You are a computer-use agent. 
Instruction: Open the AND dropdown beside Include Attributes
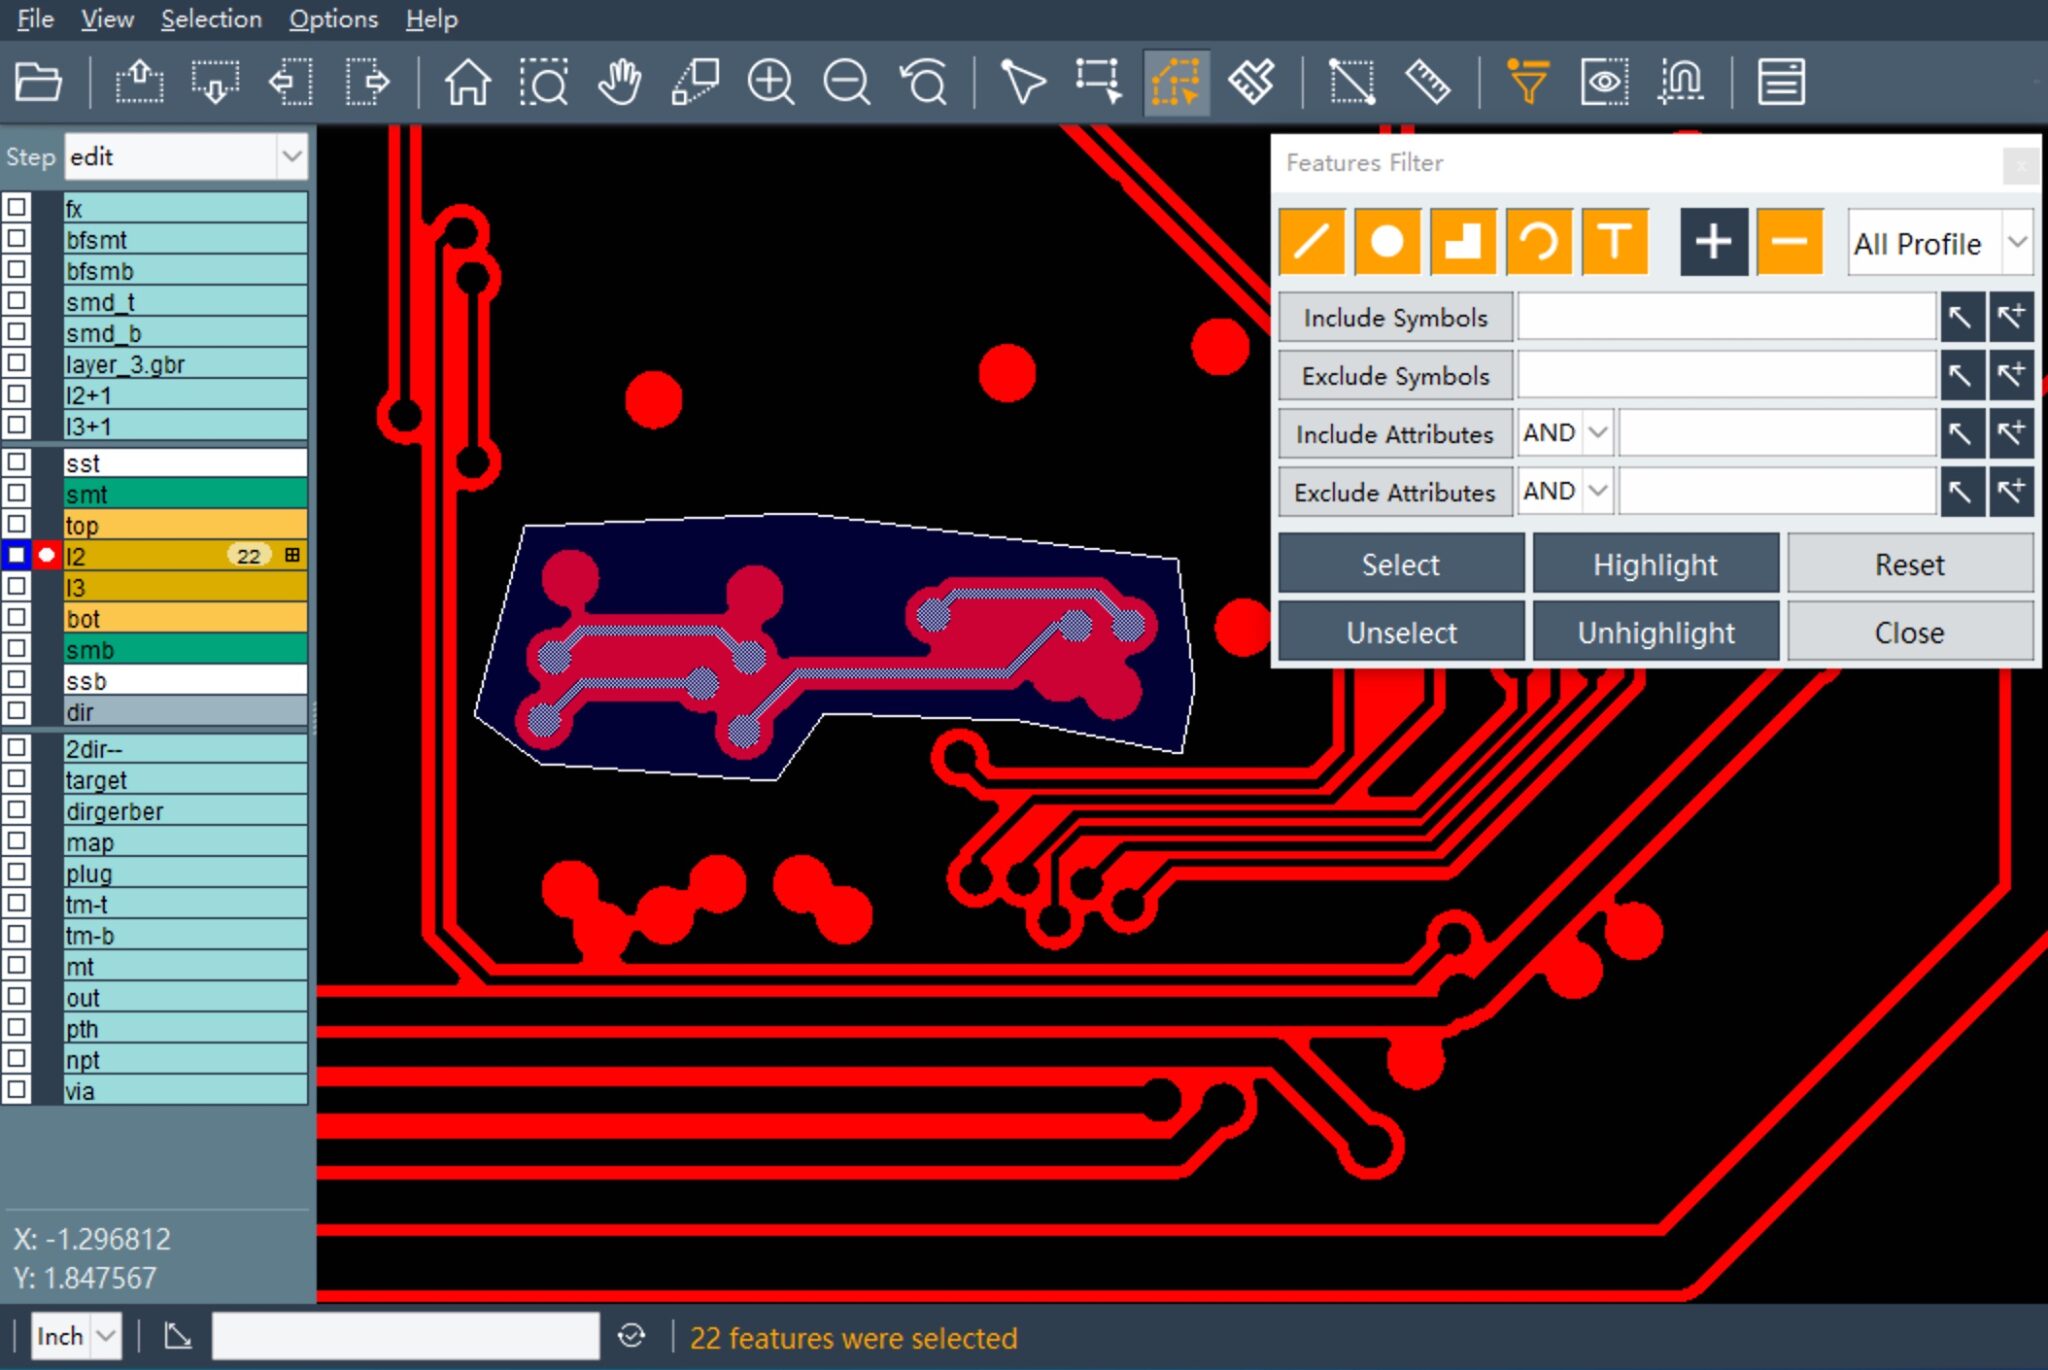coord(1597,433)
